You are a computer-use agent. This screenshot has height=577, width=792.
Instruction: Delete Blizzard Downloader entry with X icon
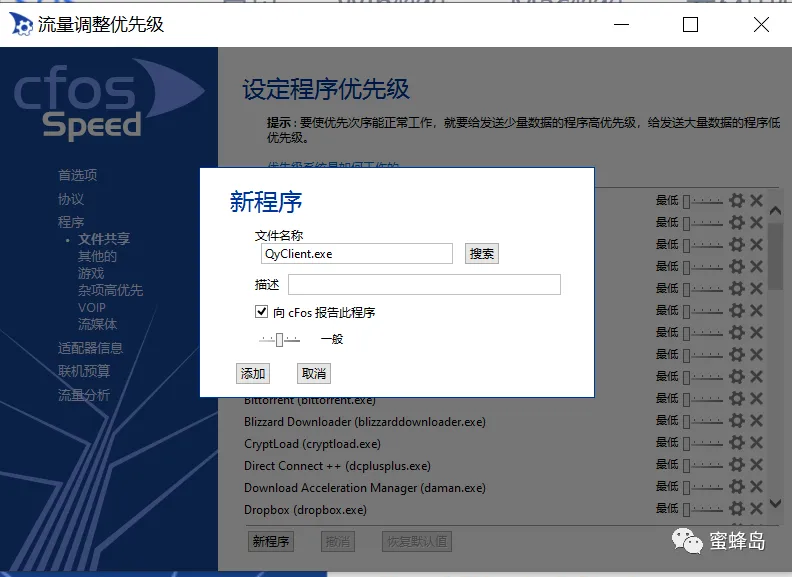pyautogui.click(x=756, y=420)
